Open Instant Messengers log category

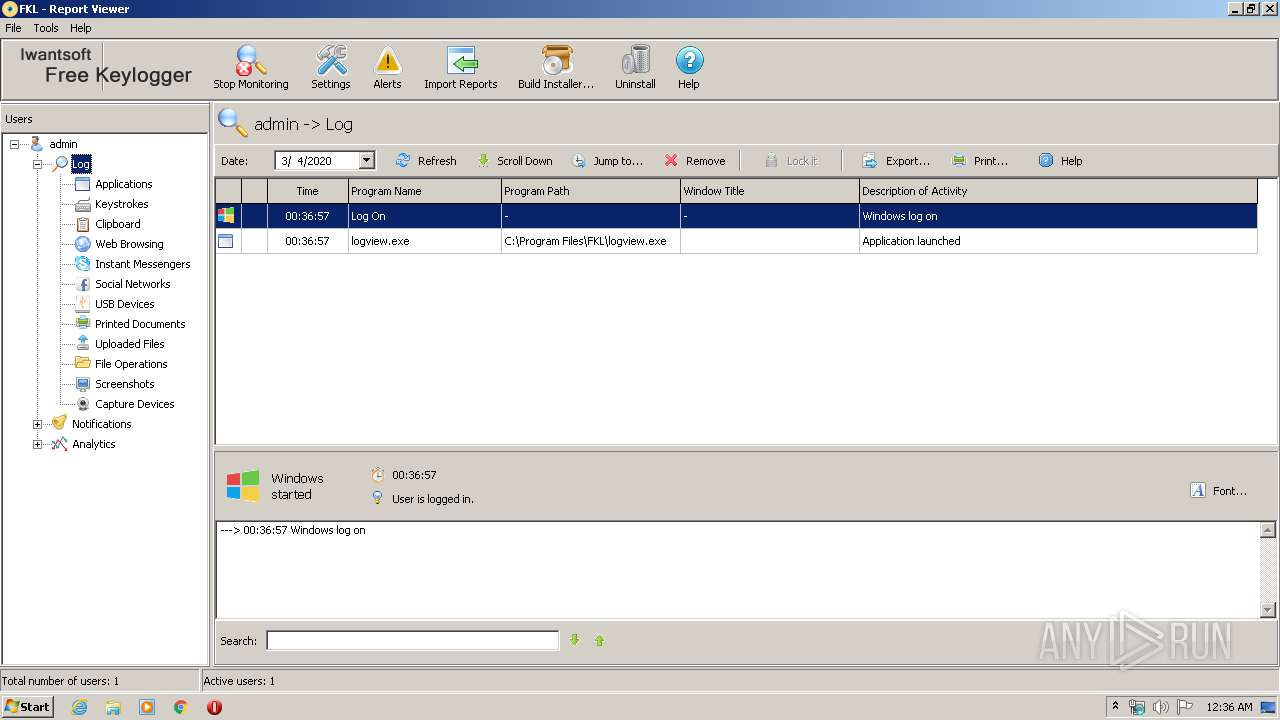142,264
